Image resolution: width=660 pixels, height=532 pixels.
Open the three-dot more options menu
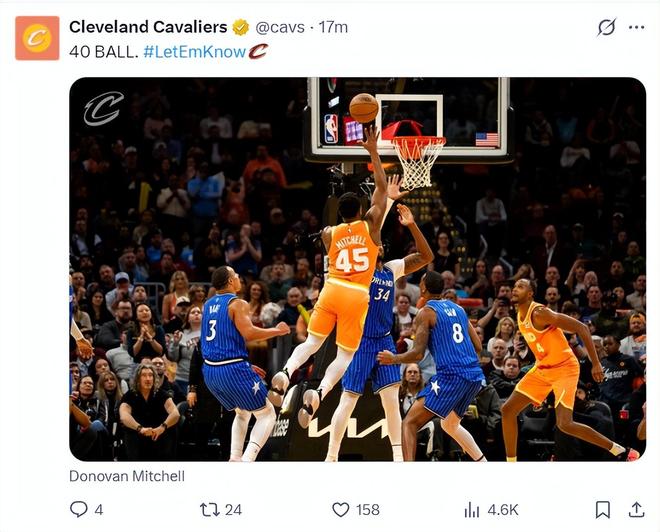[x=636, y=27]
